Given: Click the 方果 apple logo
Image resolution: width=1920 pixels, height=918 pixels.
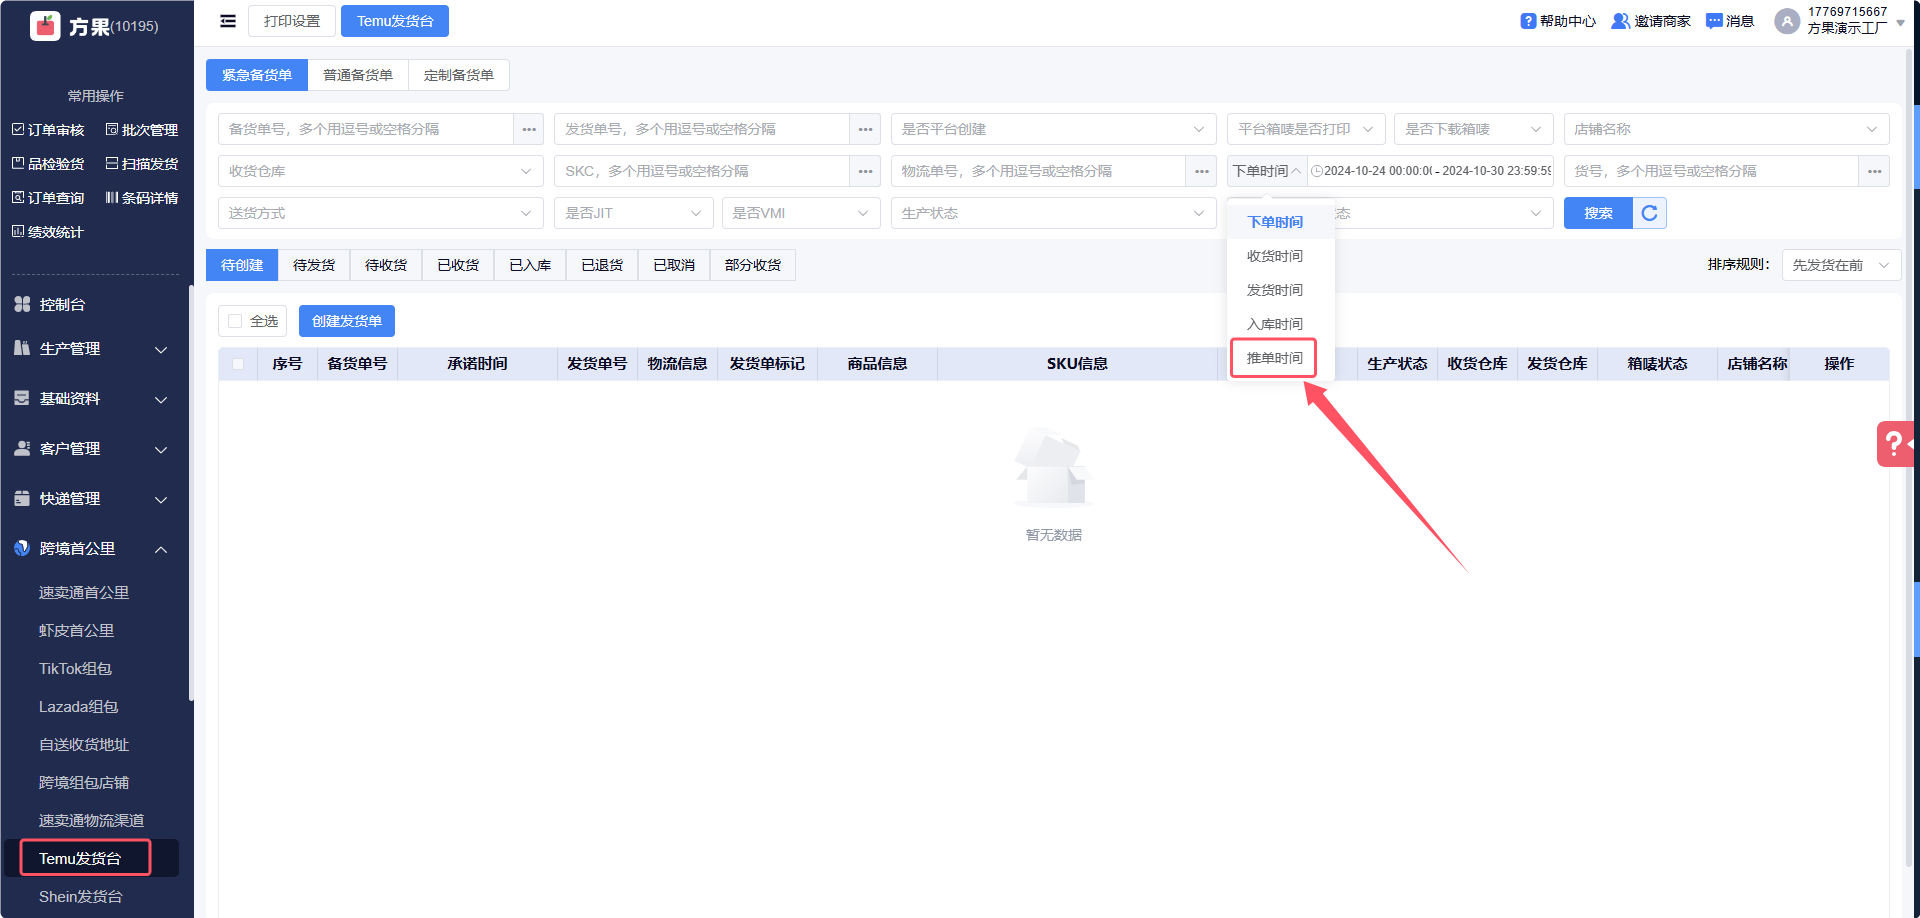Looking at the screenshot, I should pos(45,26).
